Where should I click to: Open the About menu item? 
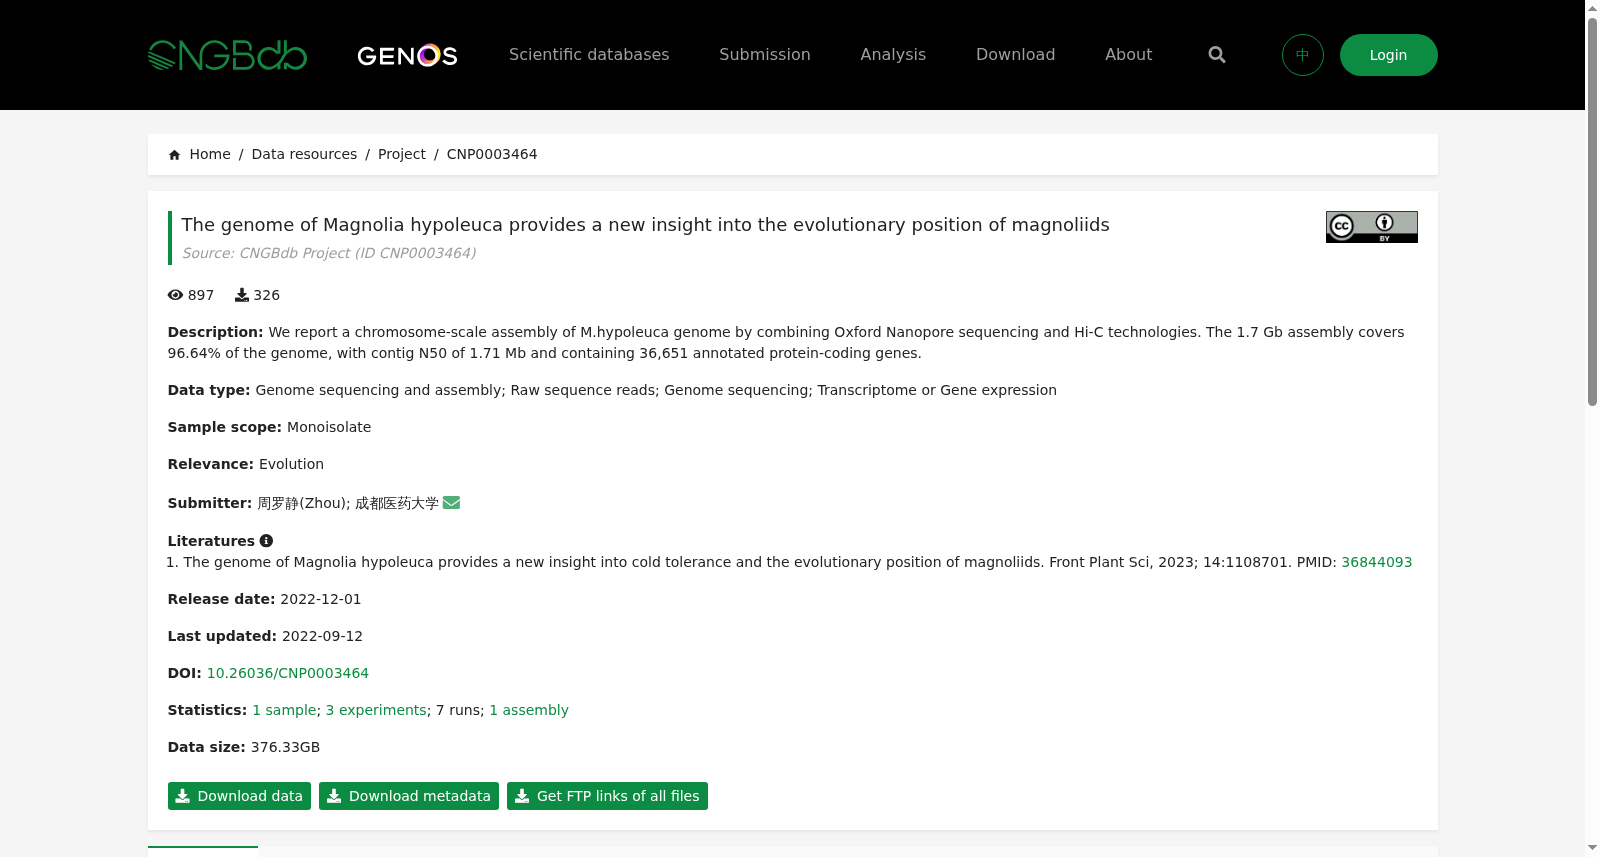pos(1128,55)
